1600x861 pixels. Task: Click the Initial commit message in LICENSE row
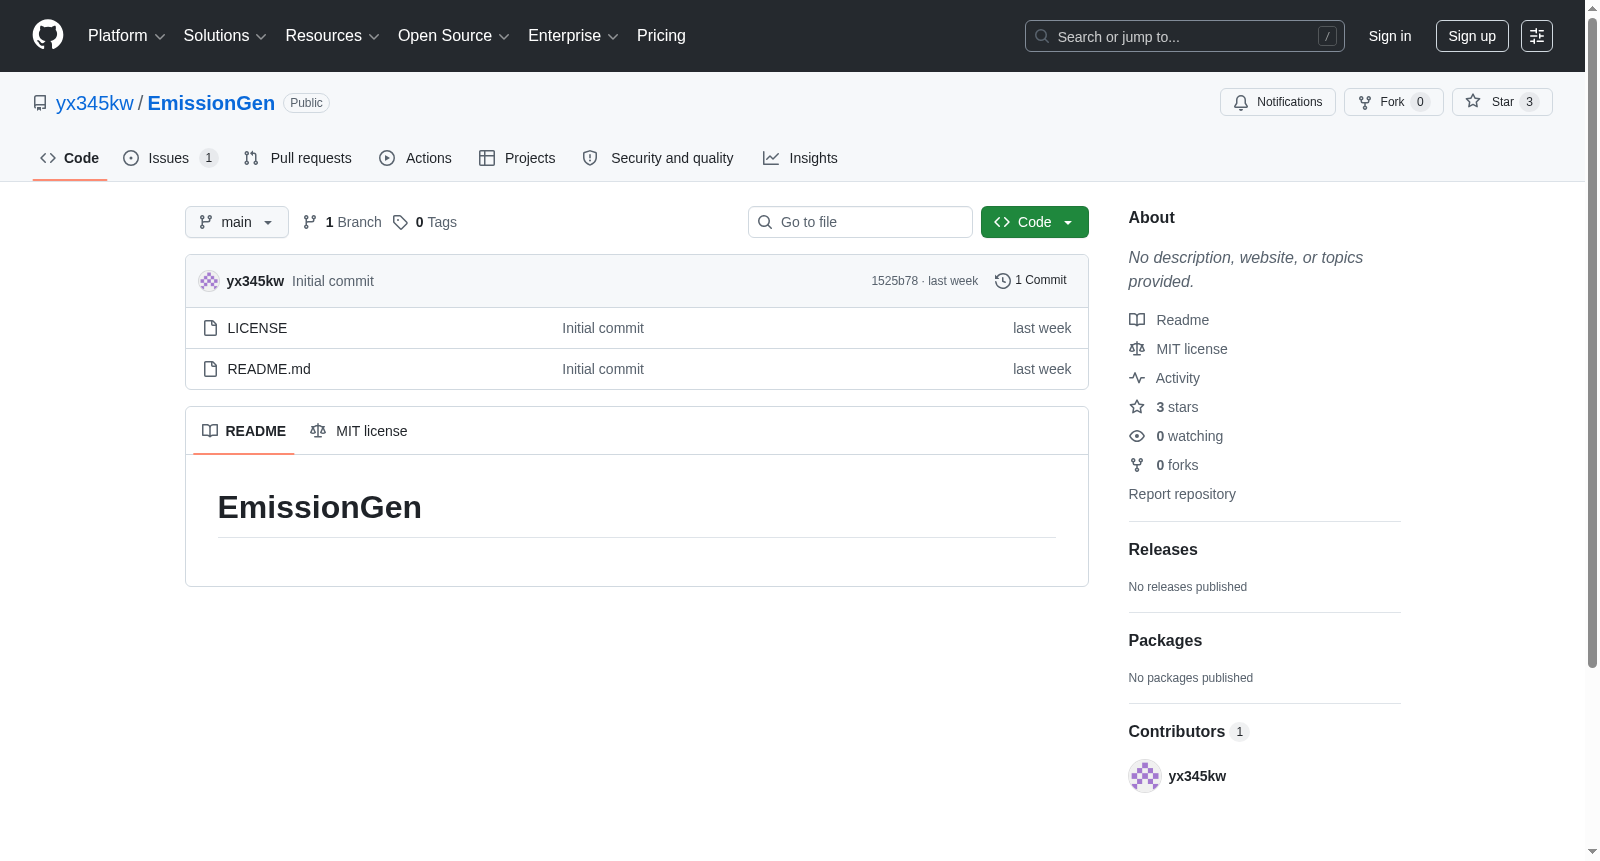(x=603, y=328)
